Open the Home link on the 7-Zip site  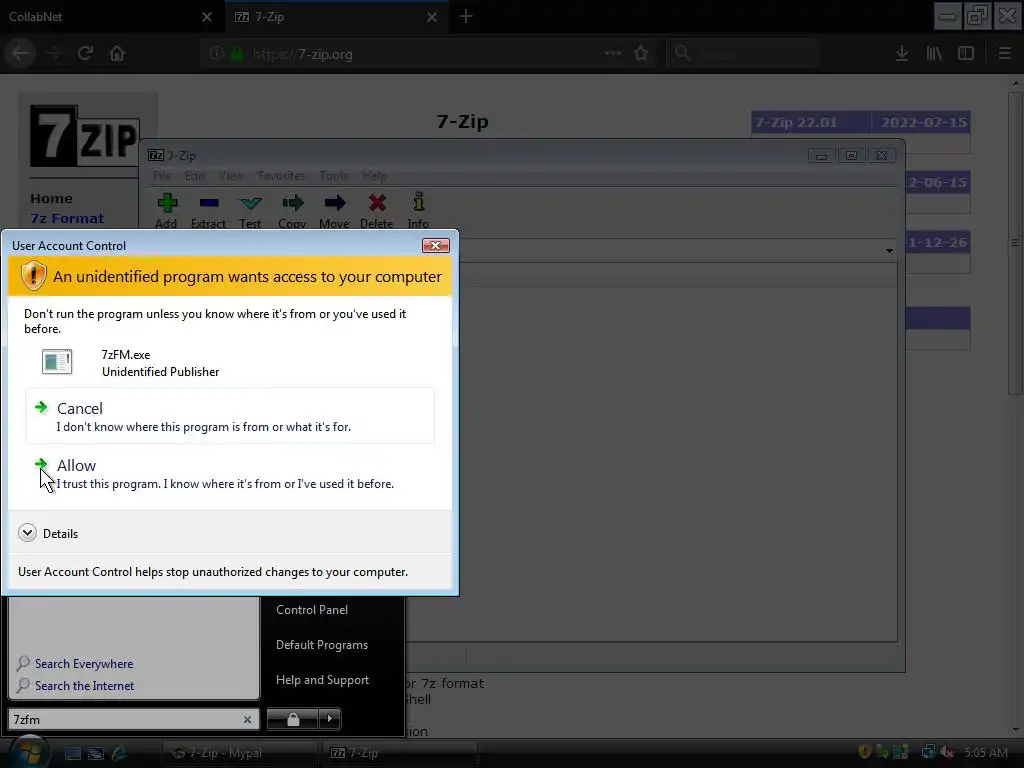click(x=52, y=198)
